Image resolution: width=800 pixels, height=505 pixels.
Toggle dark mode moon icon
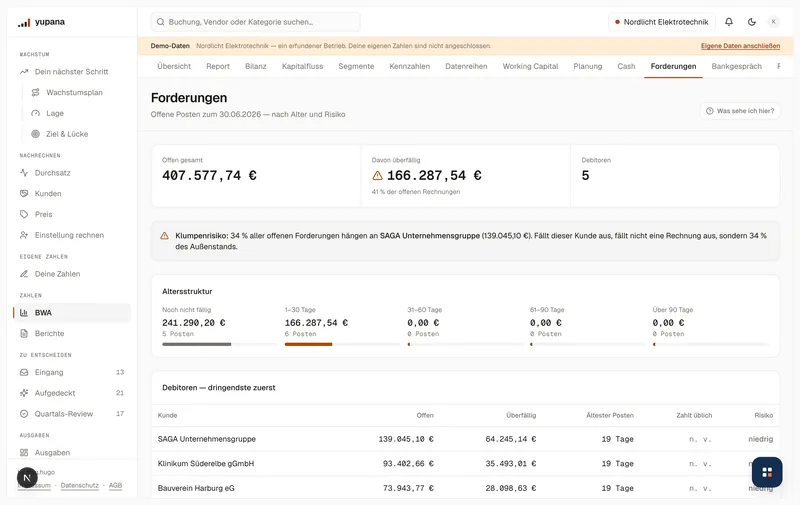[752, 22]
